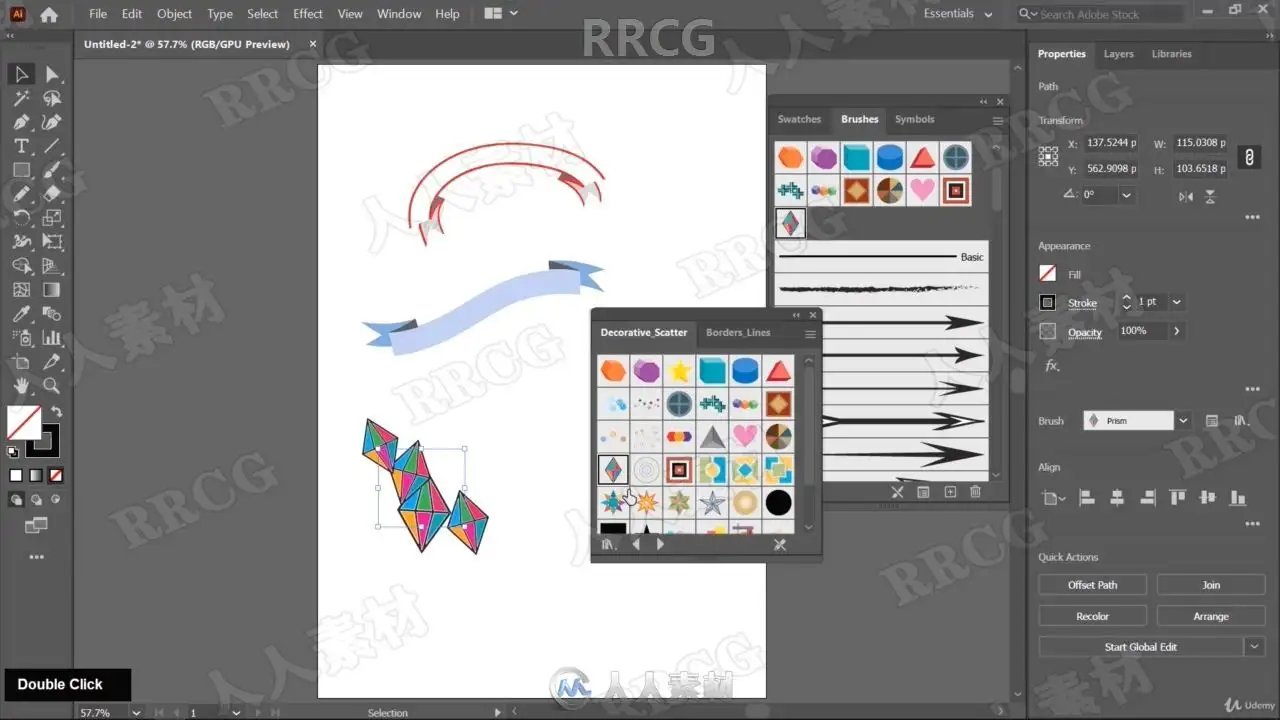
Task: Select the Rotate tool
Action: [21, 218]
